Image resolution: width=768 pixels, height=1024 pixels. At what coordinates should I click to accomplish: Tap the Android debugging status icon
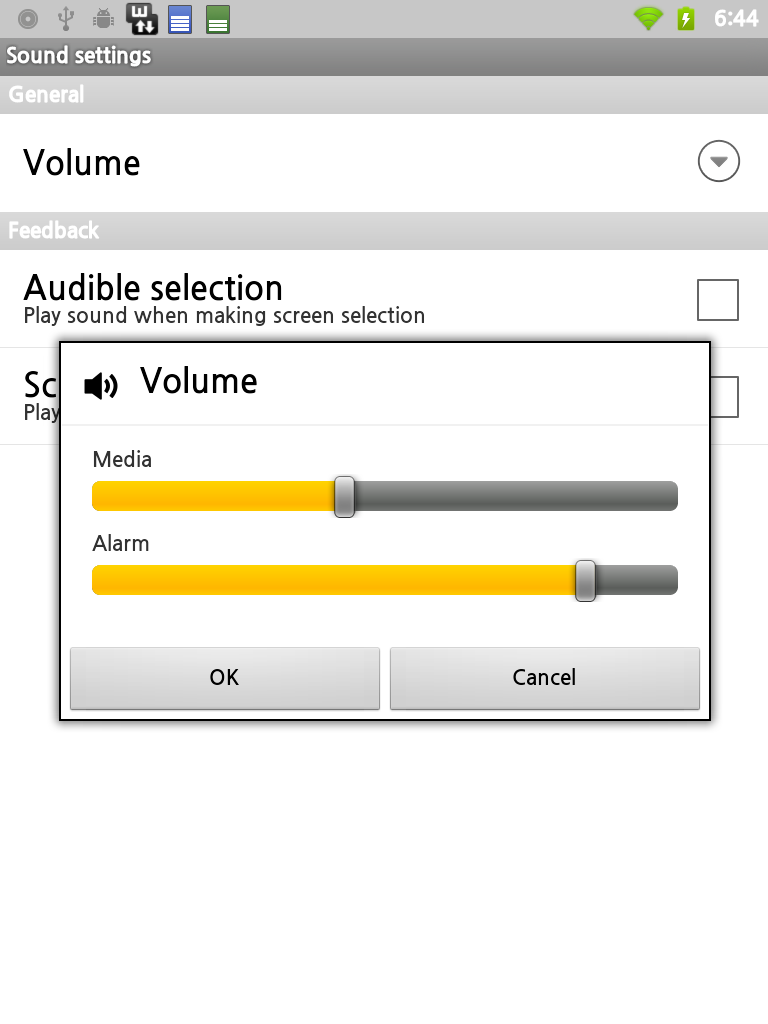(x=103, y=18)
